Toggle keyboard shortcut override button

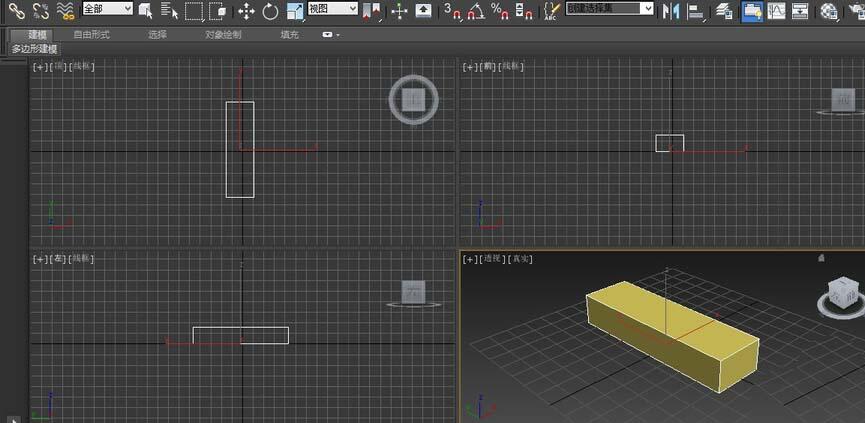point(423,10)
